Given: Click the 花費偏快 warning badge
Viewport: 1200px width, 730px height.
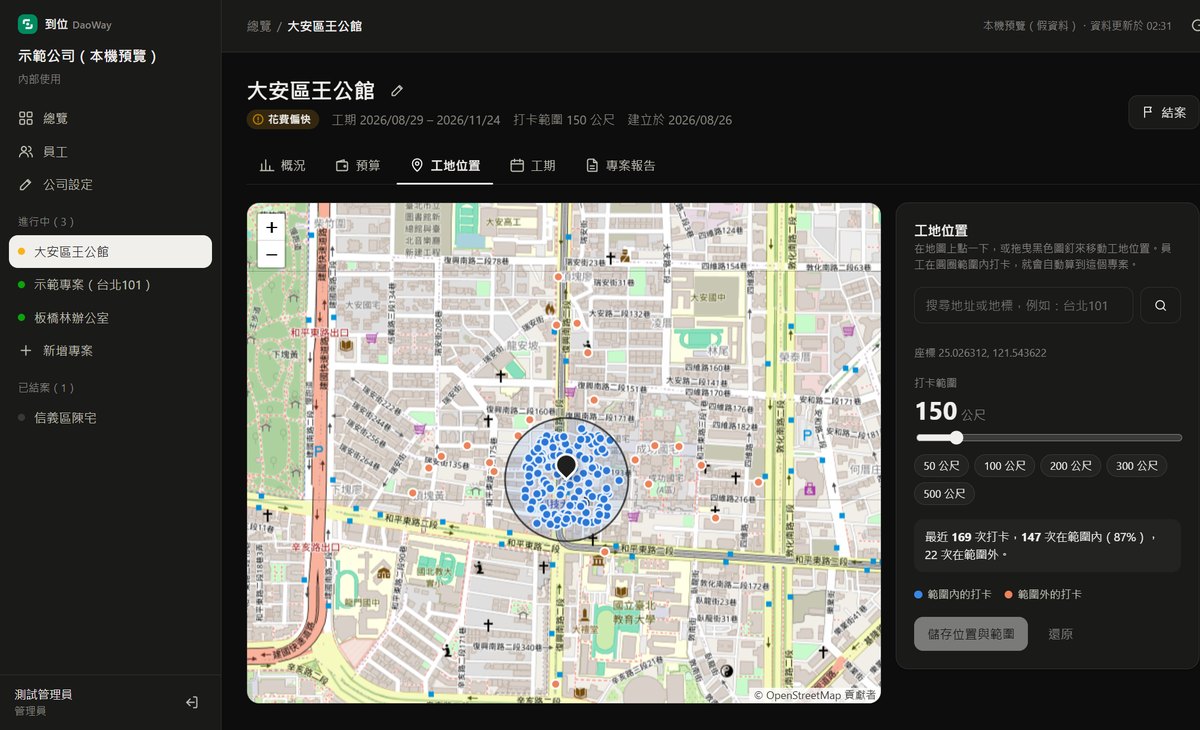Looking at the screenshot, I should [x=283, y=119].
